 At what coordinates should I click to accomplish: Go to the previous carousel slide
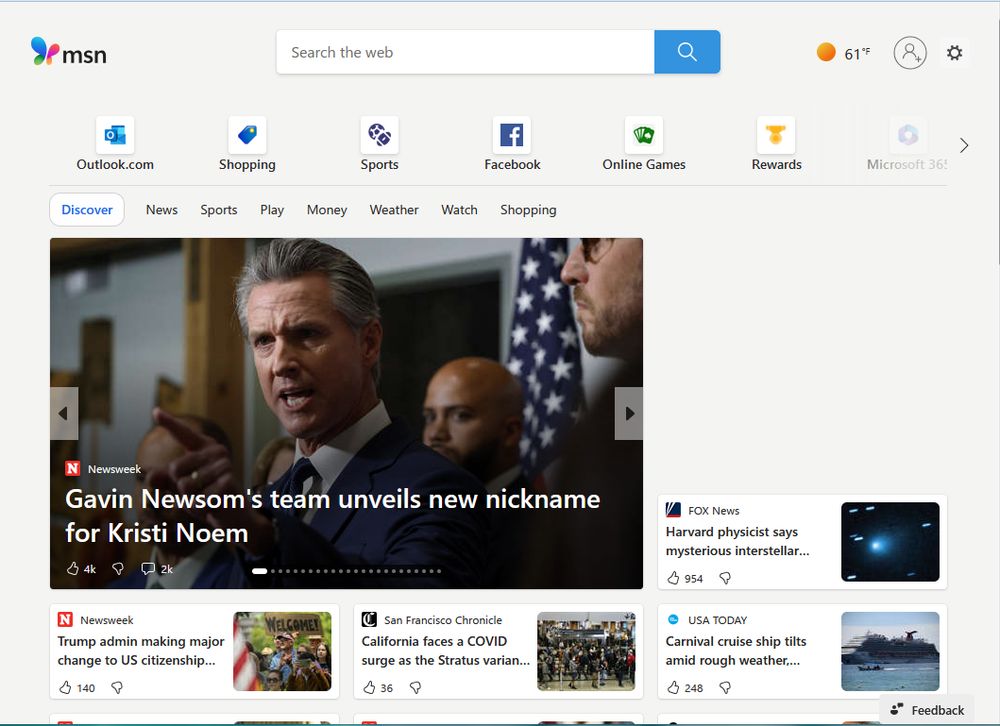click(64, 413)
